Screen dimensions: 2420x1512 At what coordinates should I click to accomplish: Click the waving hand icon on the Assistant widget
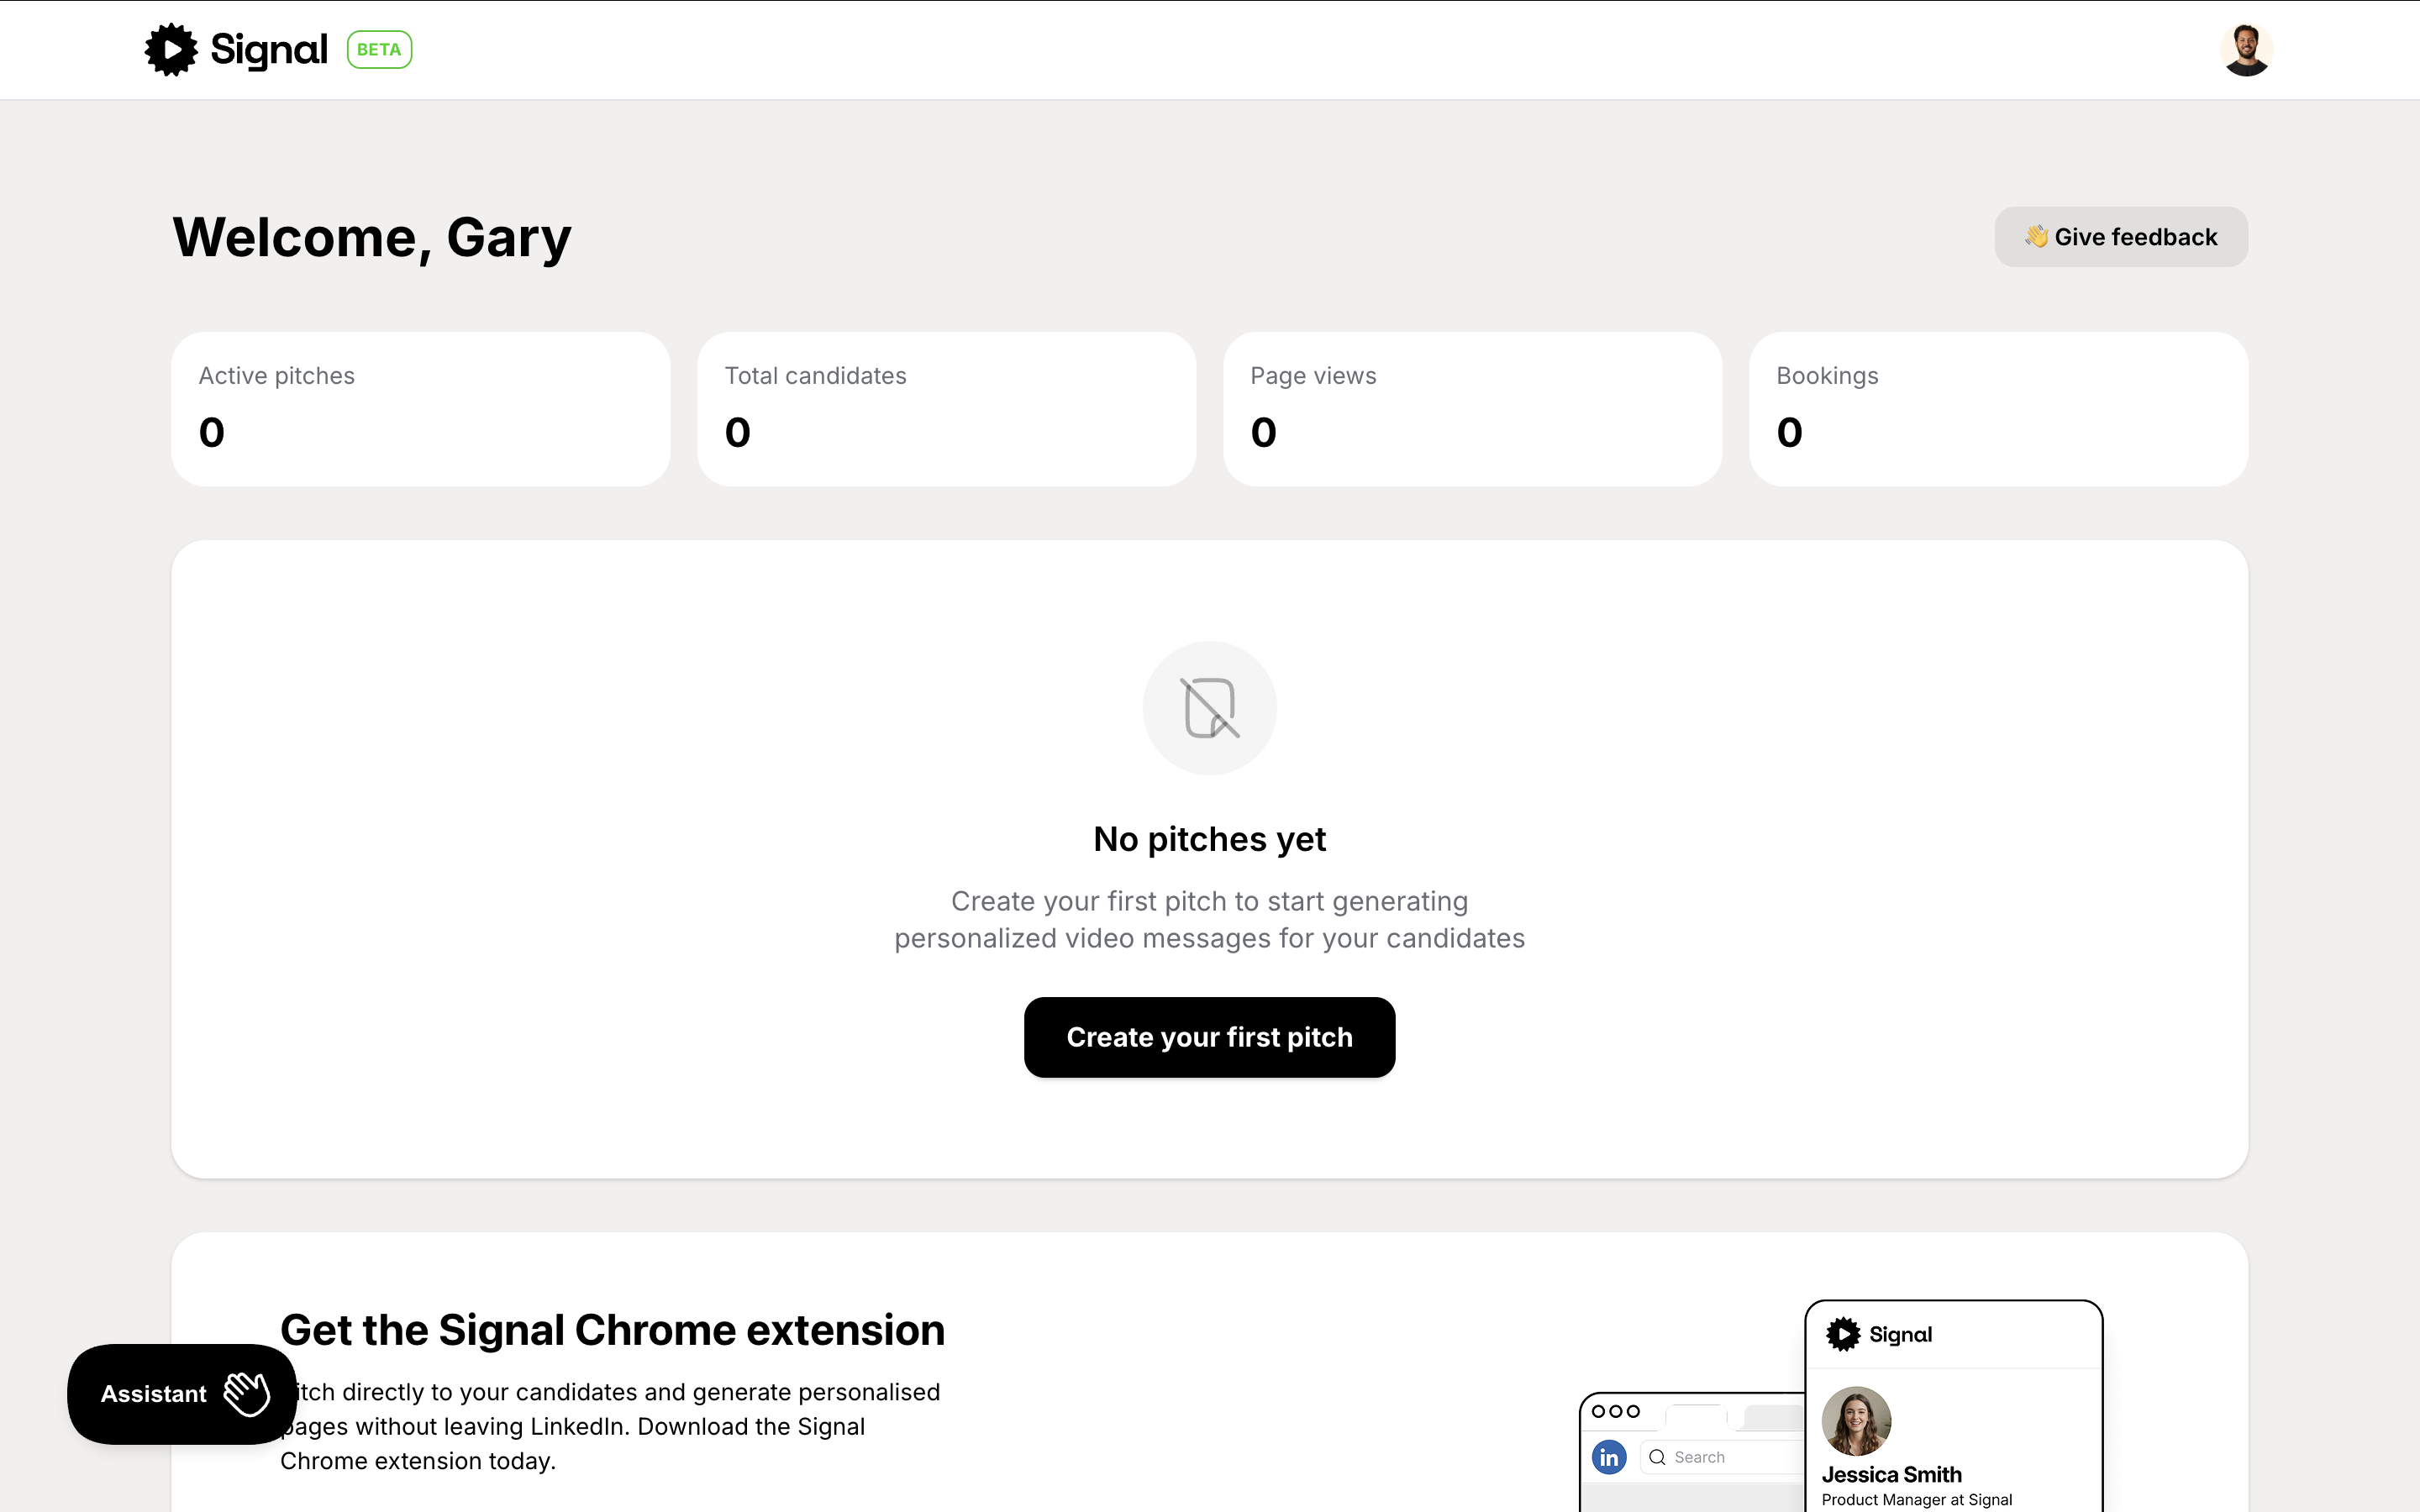click(x=247, y=1394)
